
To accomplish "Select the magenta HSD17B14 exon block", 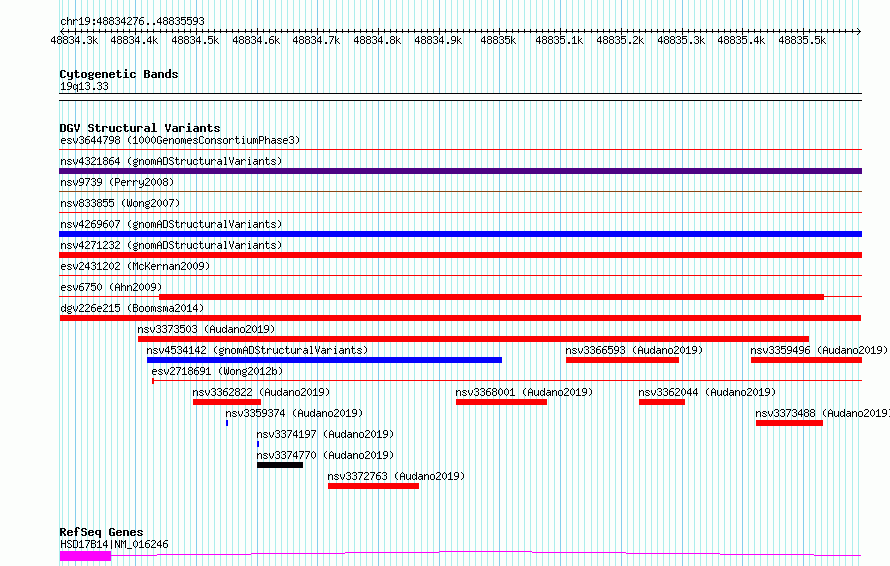I will [85, 556].
